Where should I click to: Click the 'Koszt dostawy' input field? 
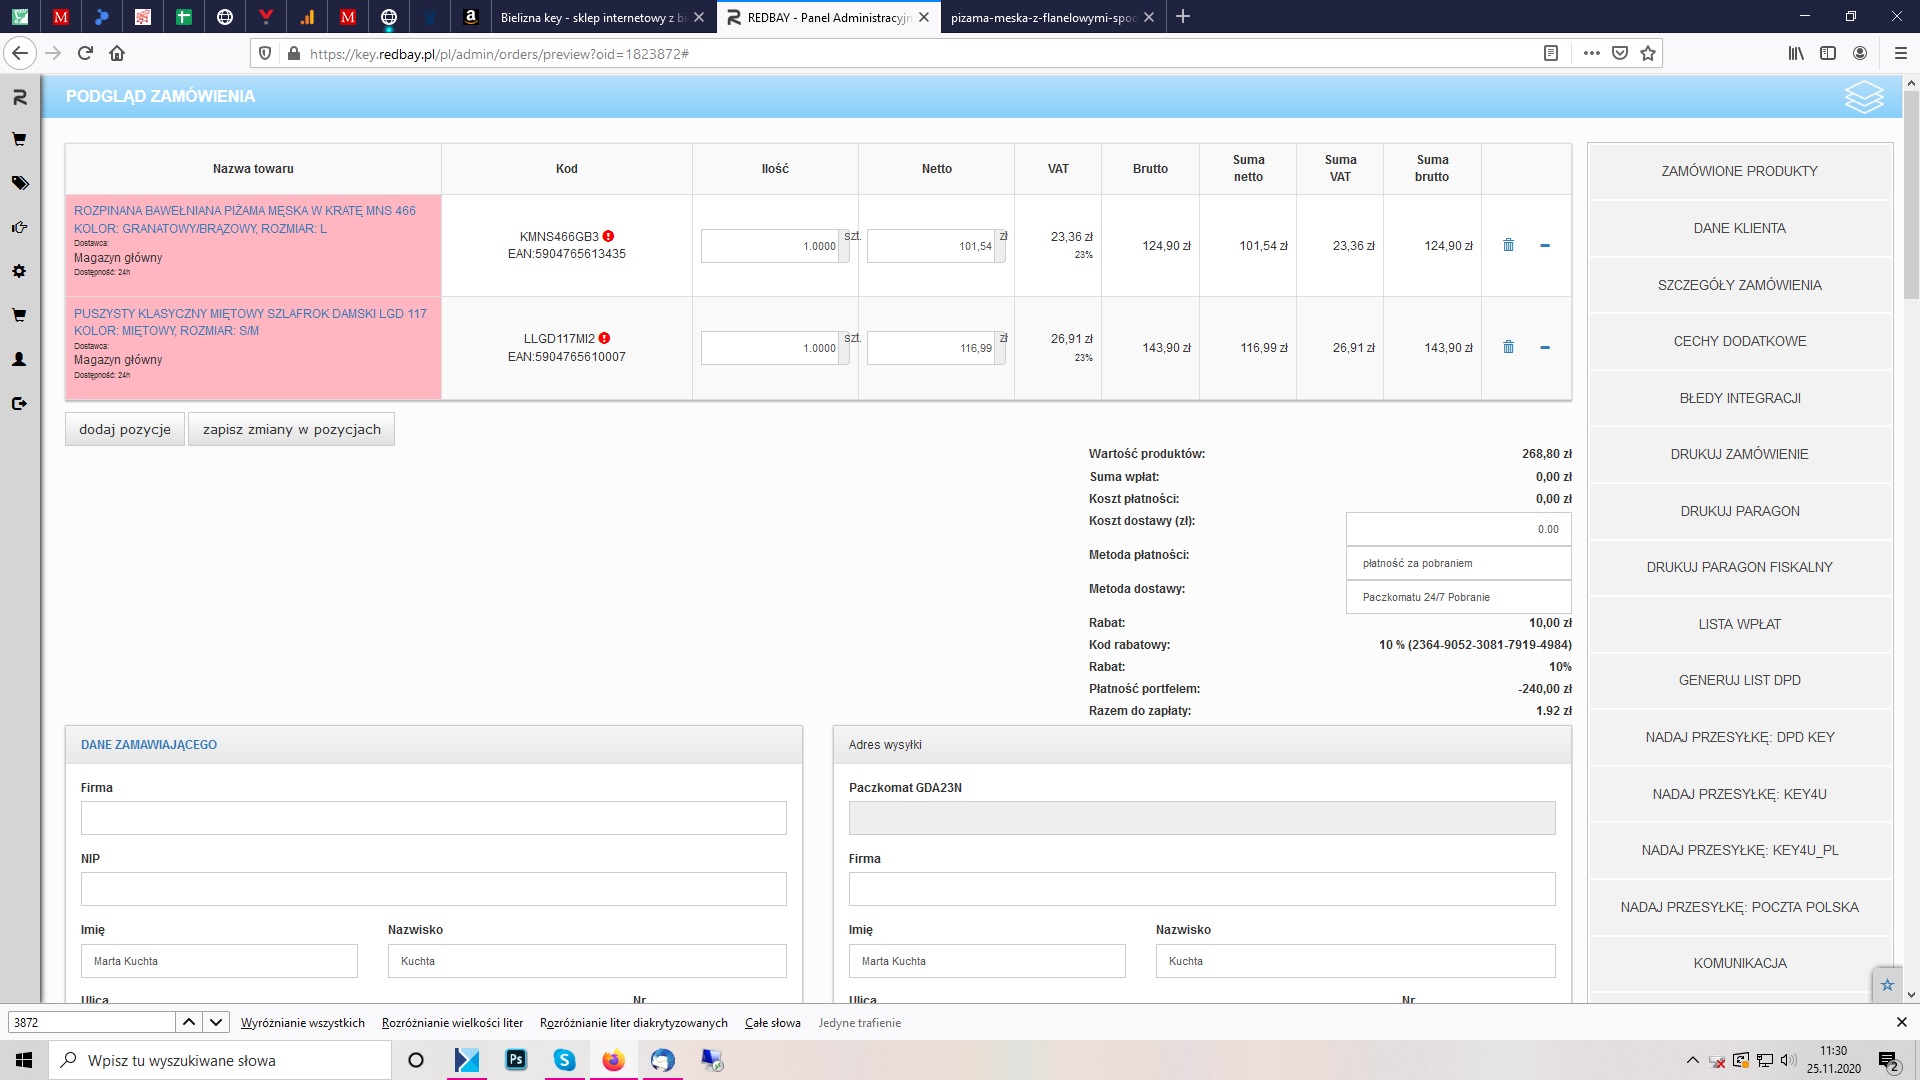1458,529
